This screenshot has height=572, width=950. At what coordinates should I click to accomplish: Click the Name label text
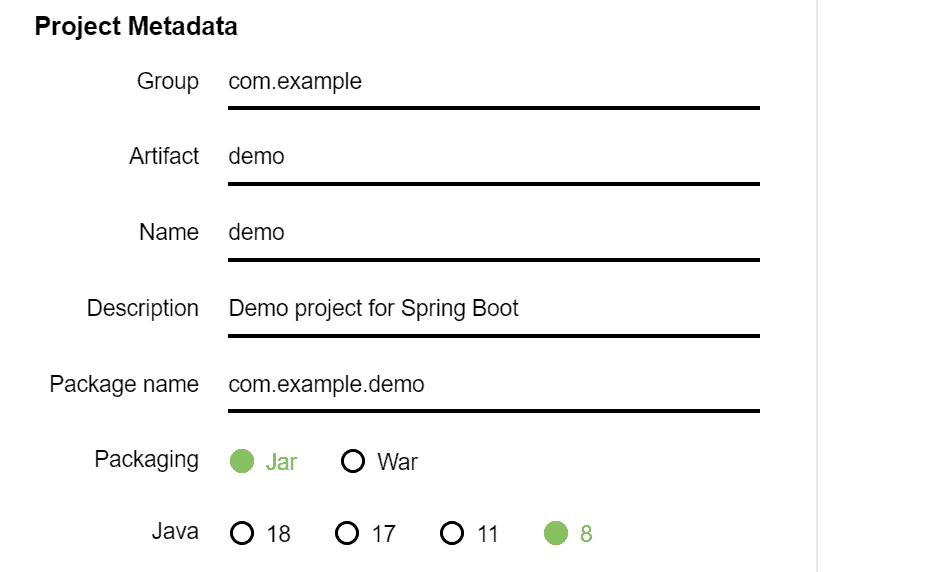169,233
